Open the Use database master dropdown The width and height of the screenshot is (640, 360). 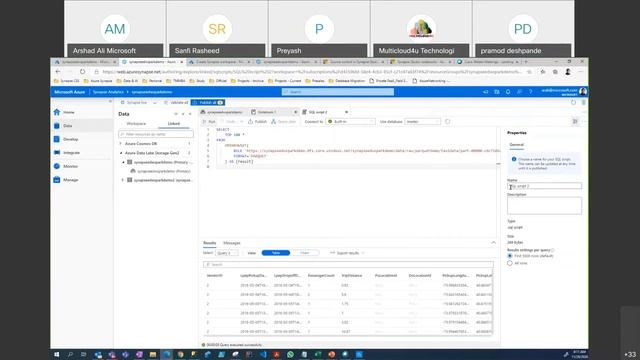(422, 122)
